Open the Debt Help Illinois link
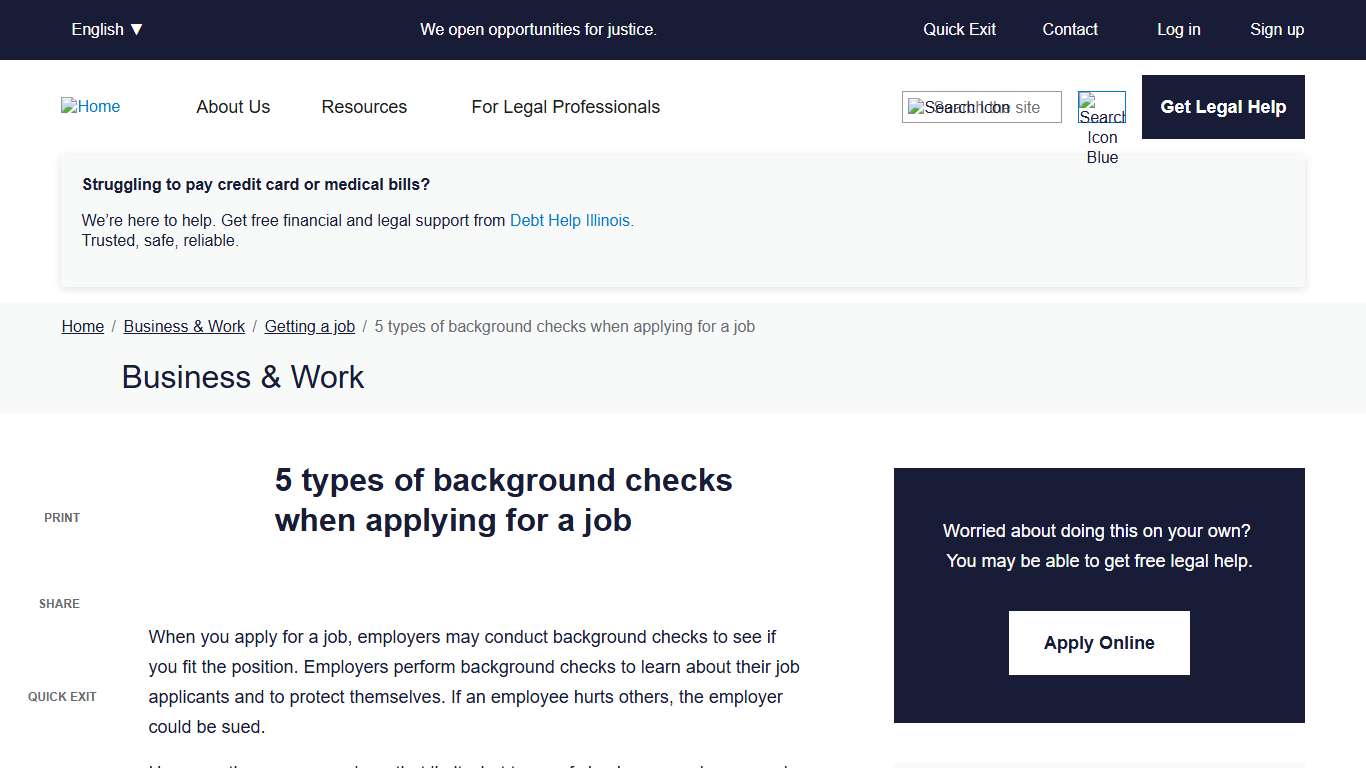The image size is (1366, 768). pos(570,220)
